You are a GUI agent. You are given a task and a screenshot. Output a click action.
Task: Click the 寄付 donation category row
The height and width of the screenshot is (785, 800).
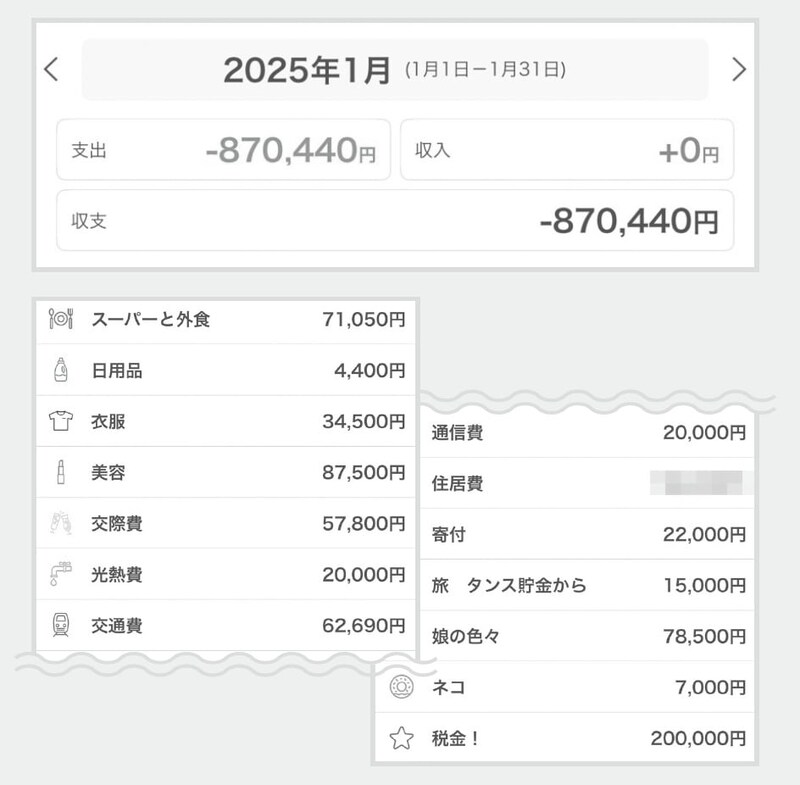tap(585, 531)
